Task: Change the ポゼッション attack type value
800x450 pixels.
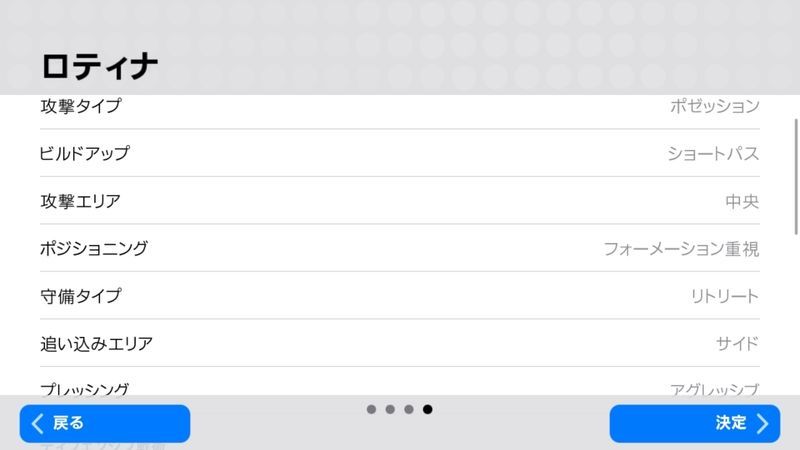Action: pyautogui.click(x=714, y=106)
